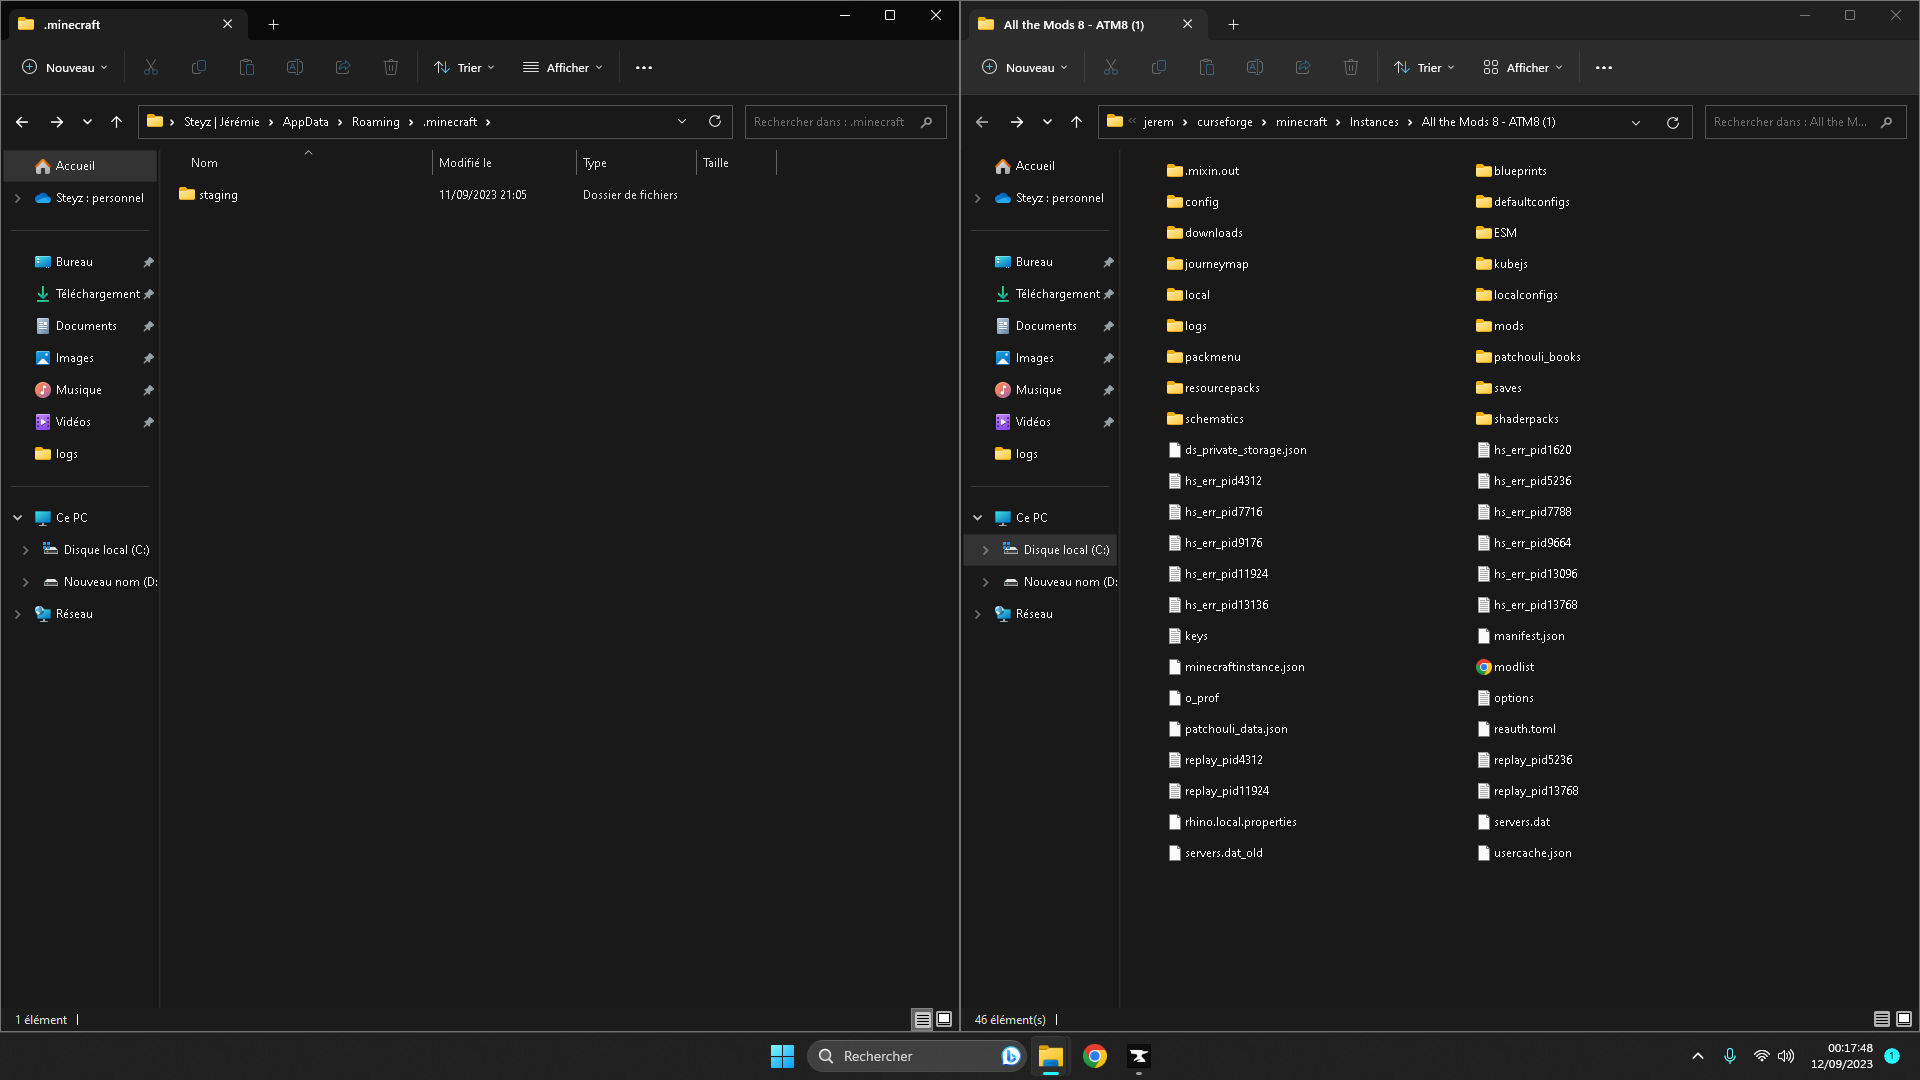
Task: Open Nouveau dropdown in All the Mods 8 window
Action: (x=1025, y=67)
